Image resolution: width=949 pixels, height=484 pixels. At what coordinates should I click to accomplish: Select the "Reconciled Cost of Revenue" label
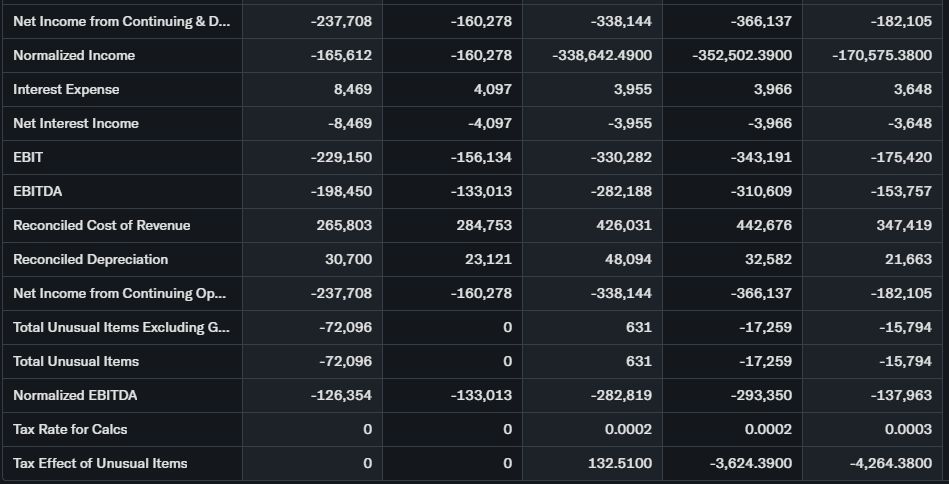[x=101, y=225]
